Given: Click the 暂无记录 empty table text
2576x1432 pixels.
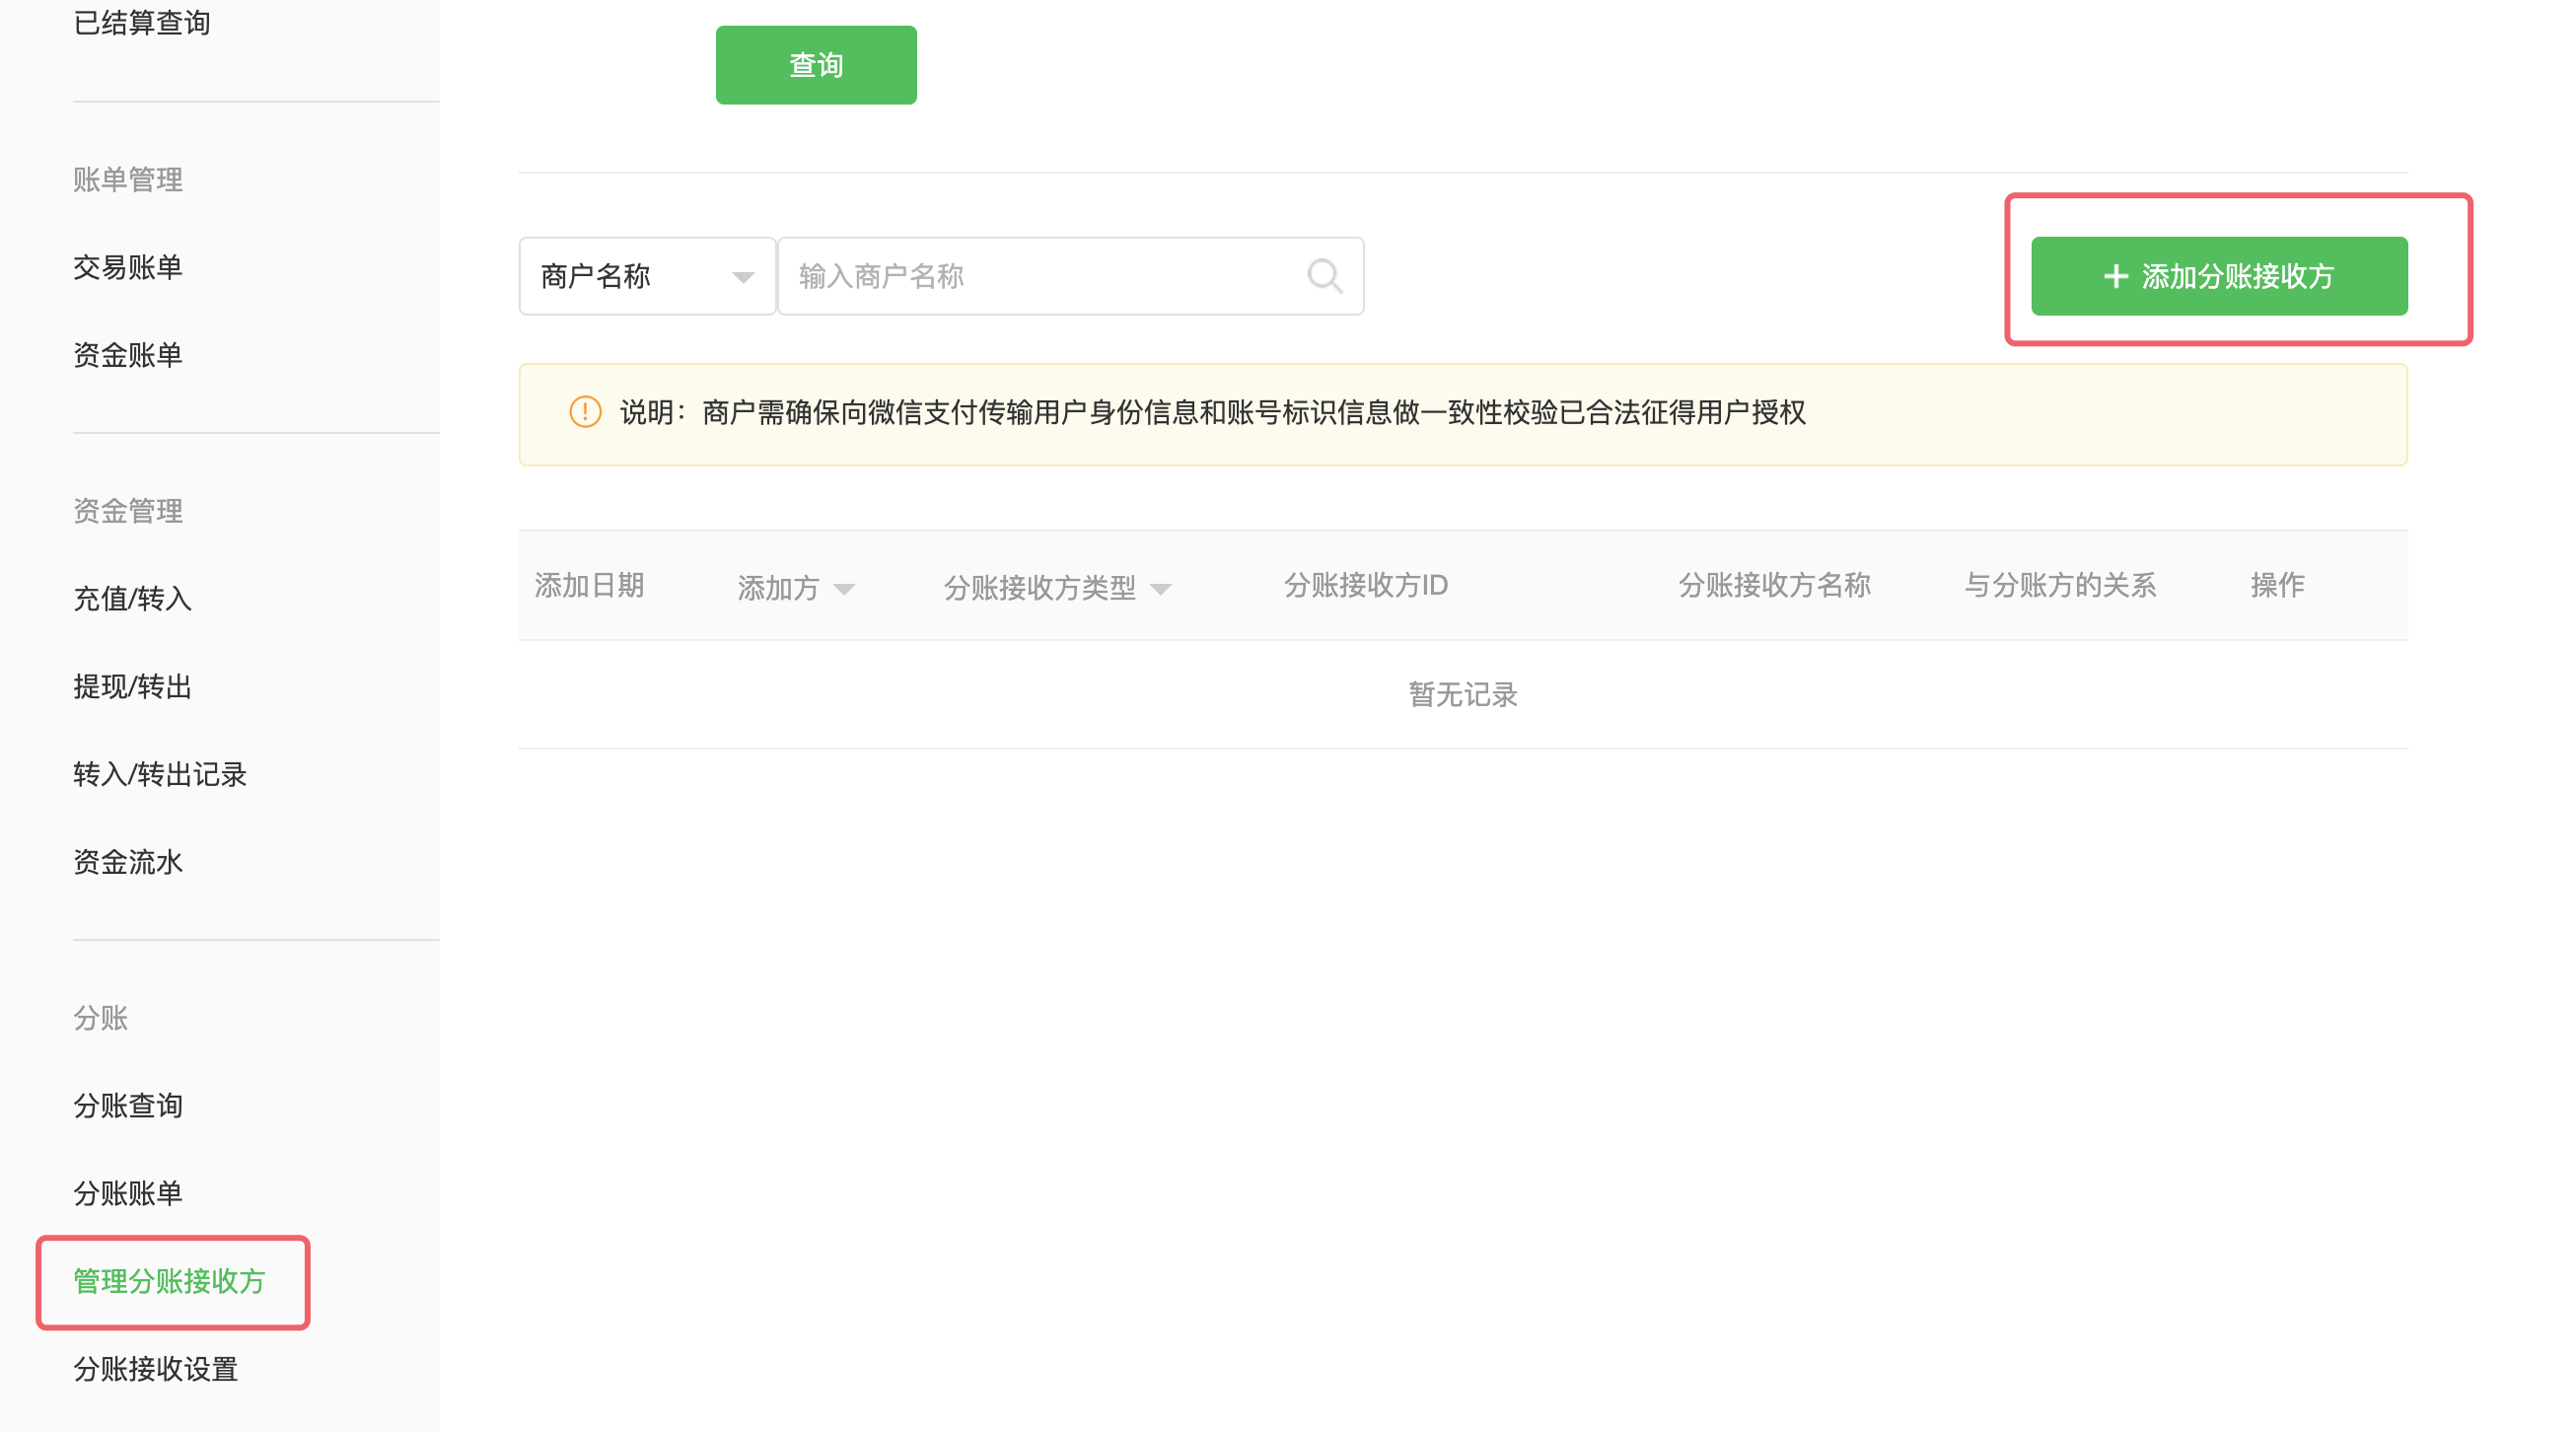Looking at the screenshot, I should pos(1463,695).
